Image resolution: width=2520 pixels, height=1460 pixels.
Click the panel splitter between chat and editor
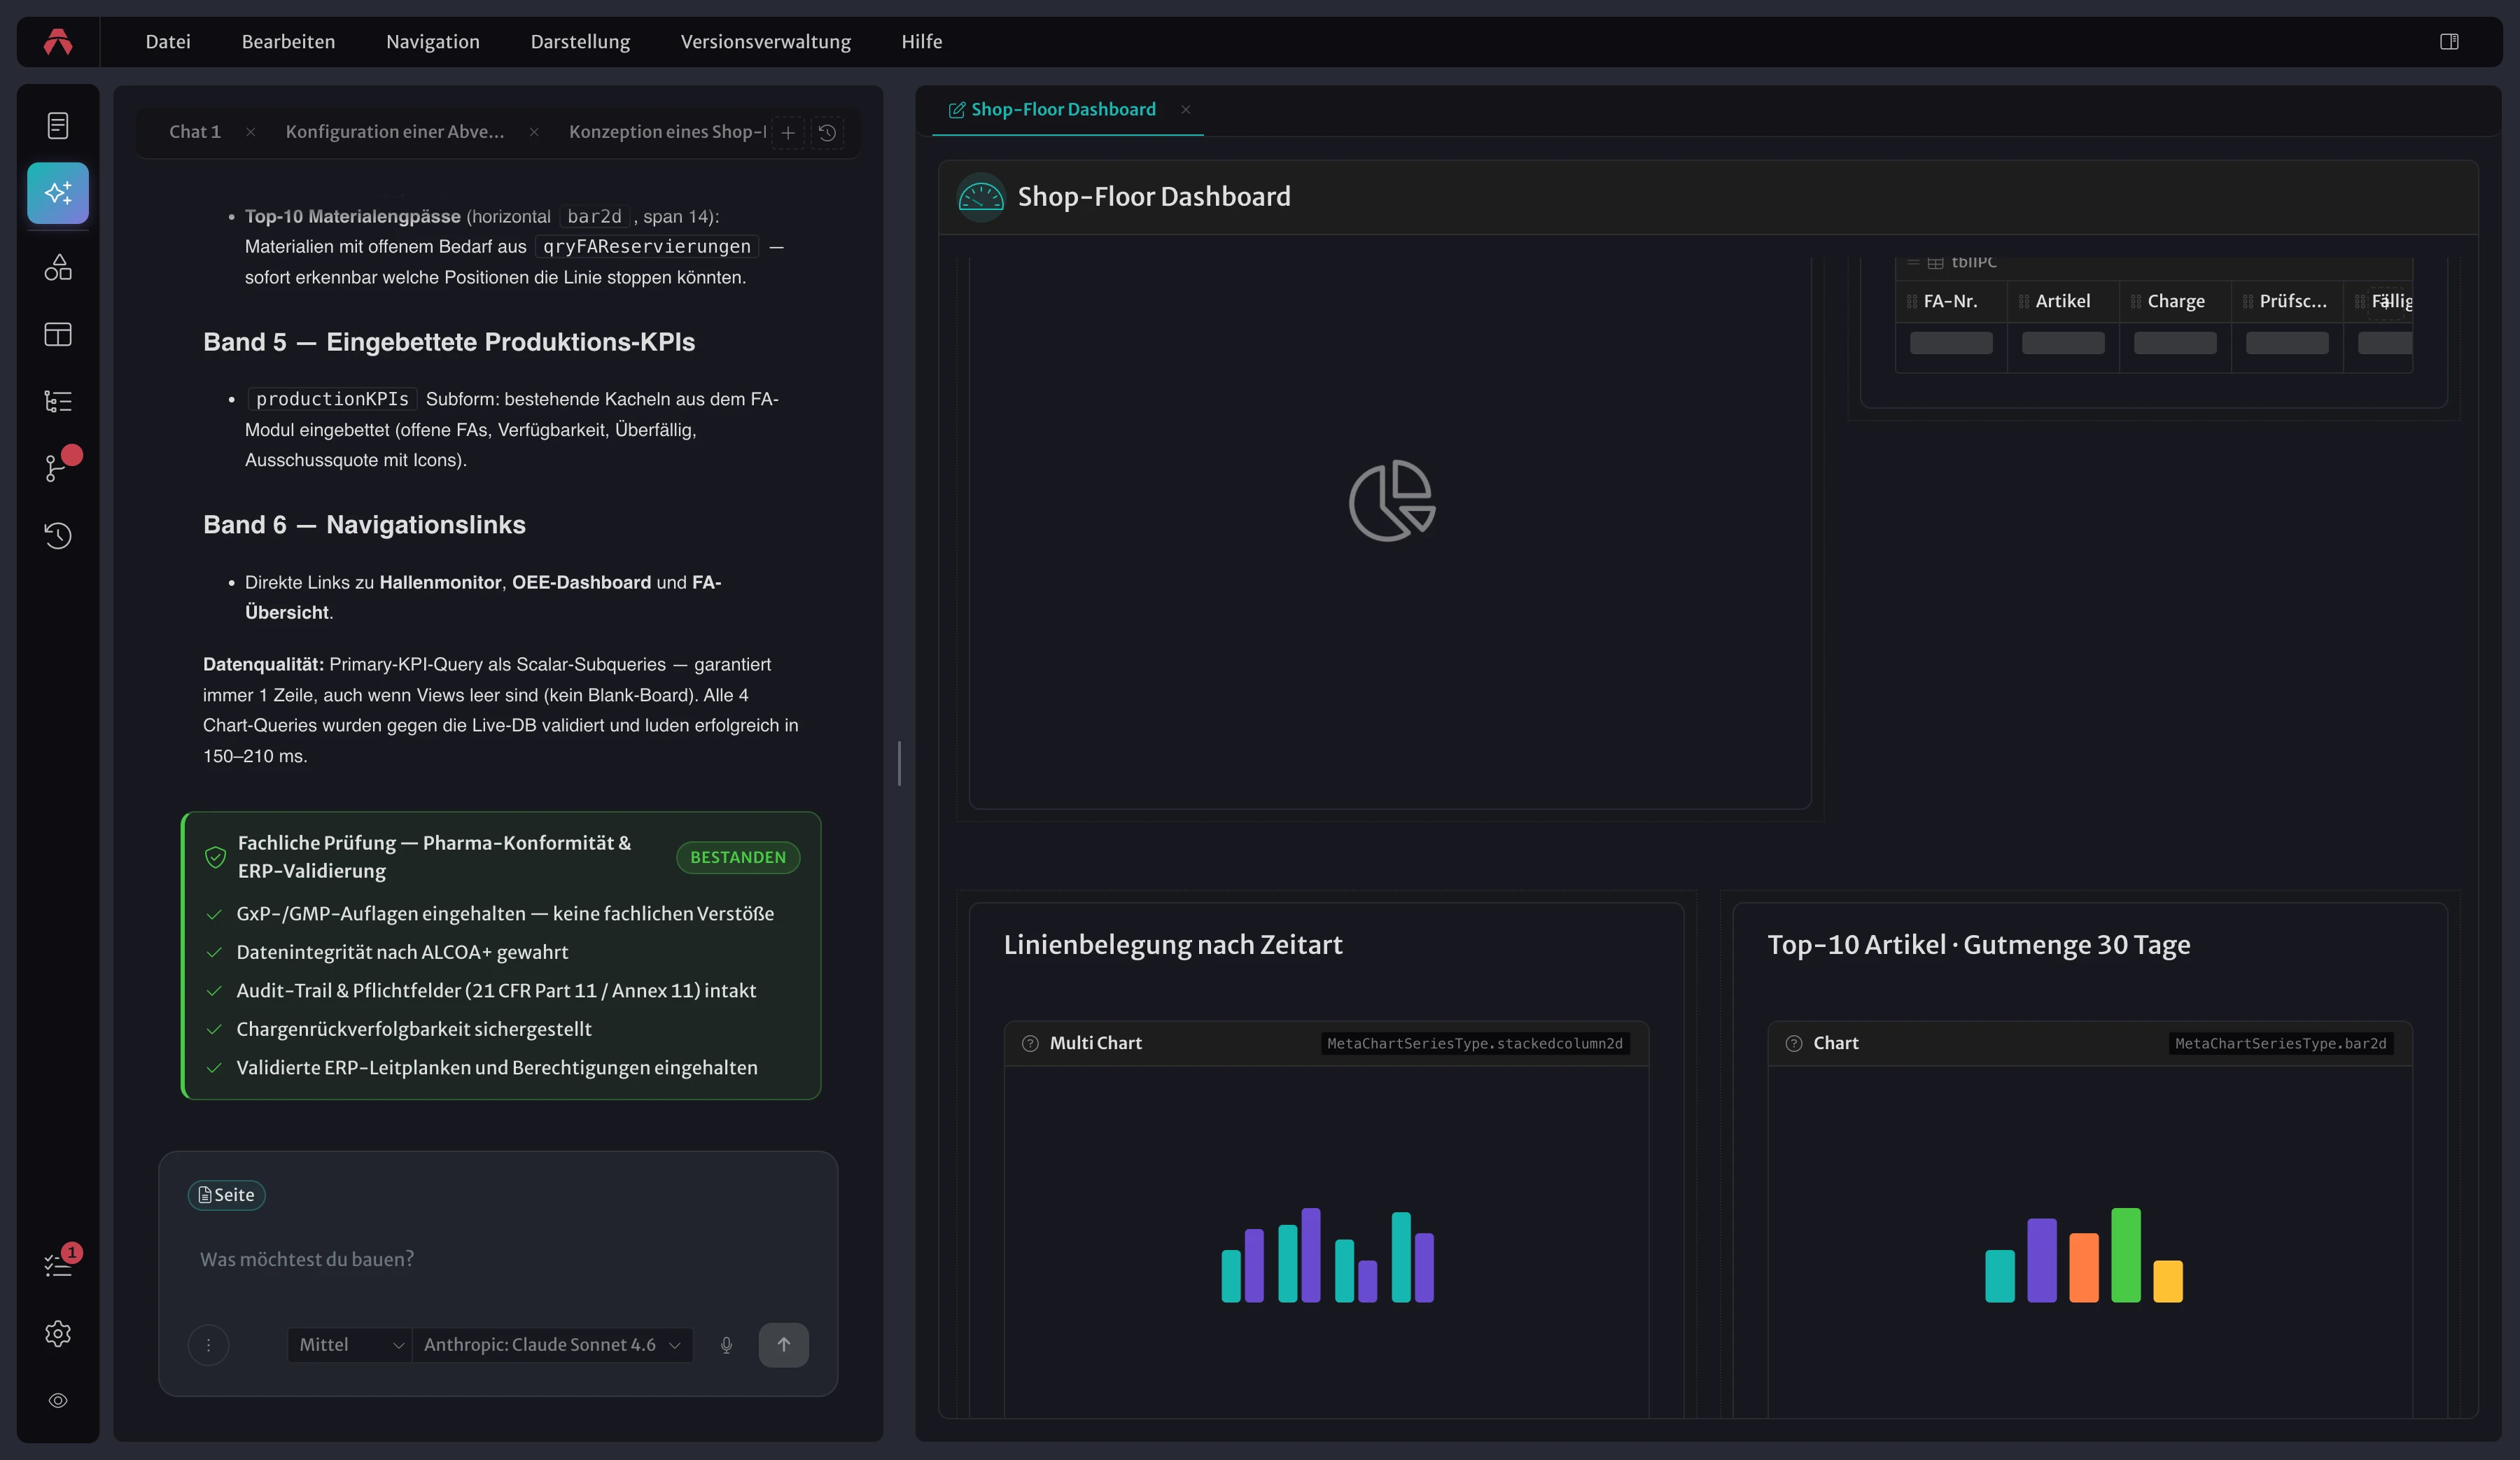899,763
